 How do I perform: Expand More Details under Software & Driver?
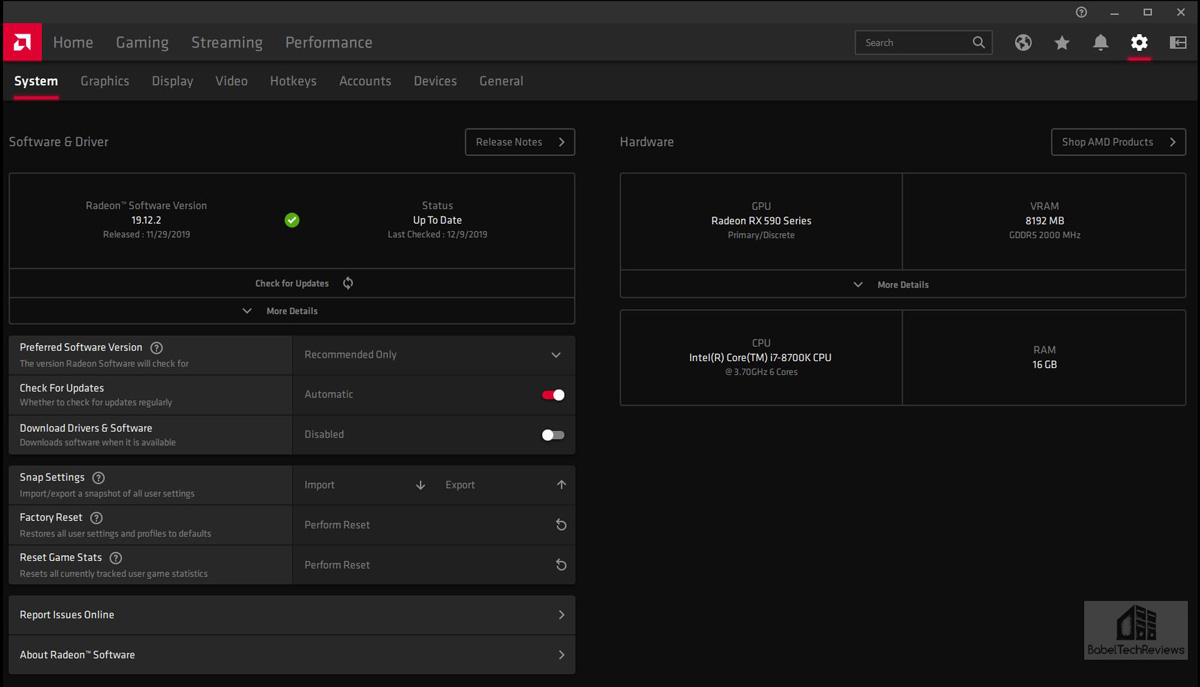pyautogui.click(x=292, y=311)
